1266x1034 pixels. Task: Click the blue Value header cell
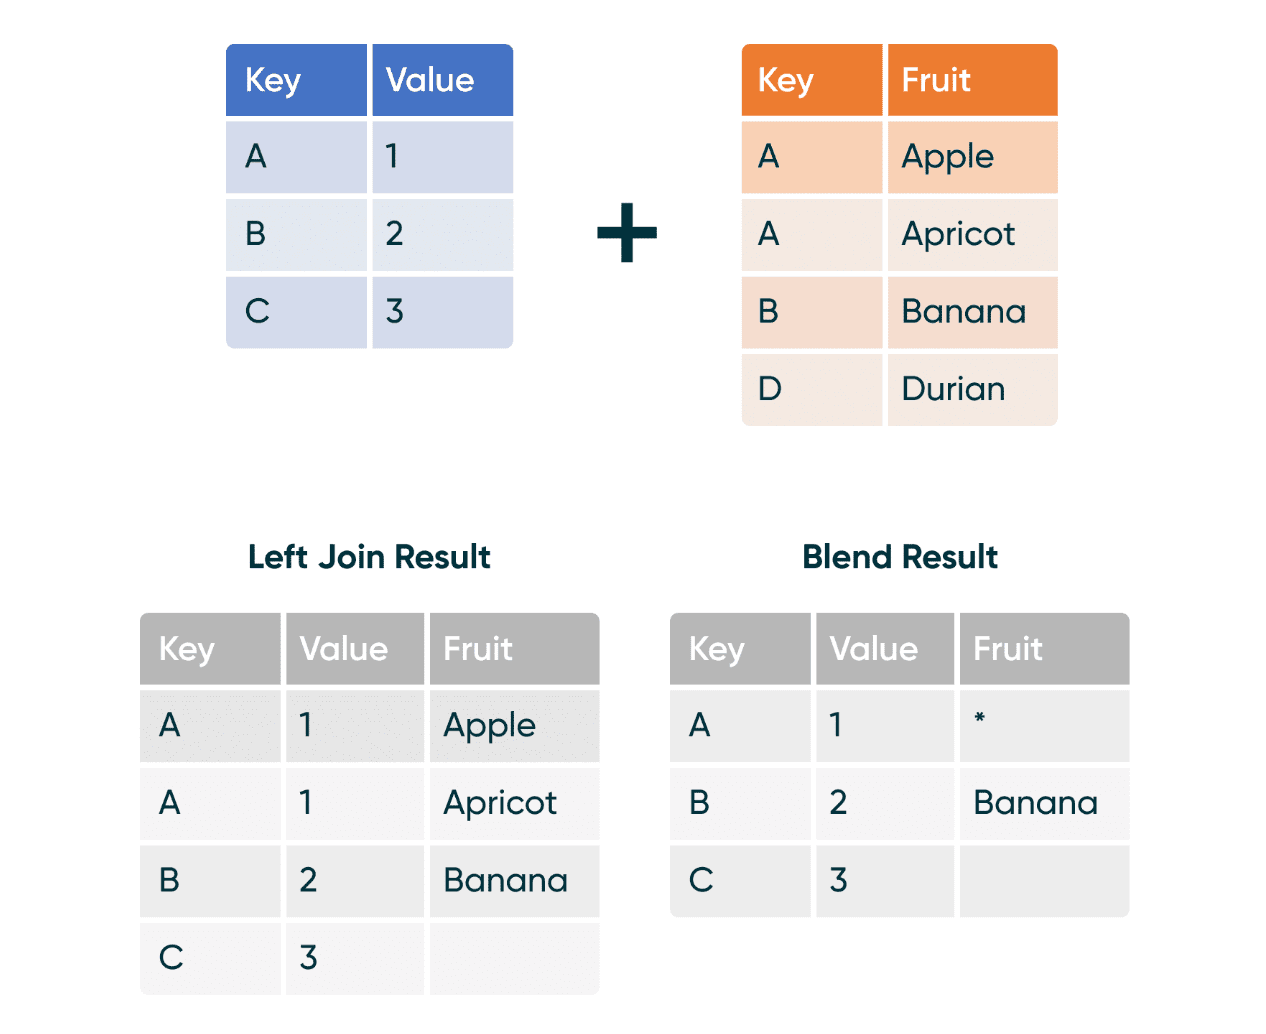442,80
